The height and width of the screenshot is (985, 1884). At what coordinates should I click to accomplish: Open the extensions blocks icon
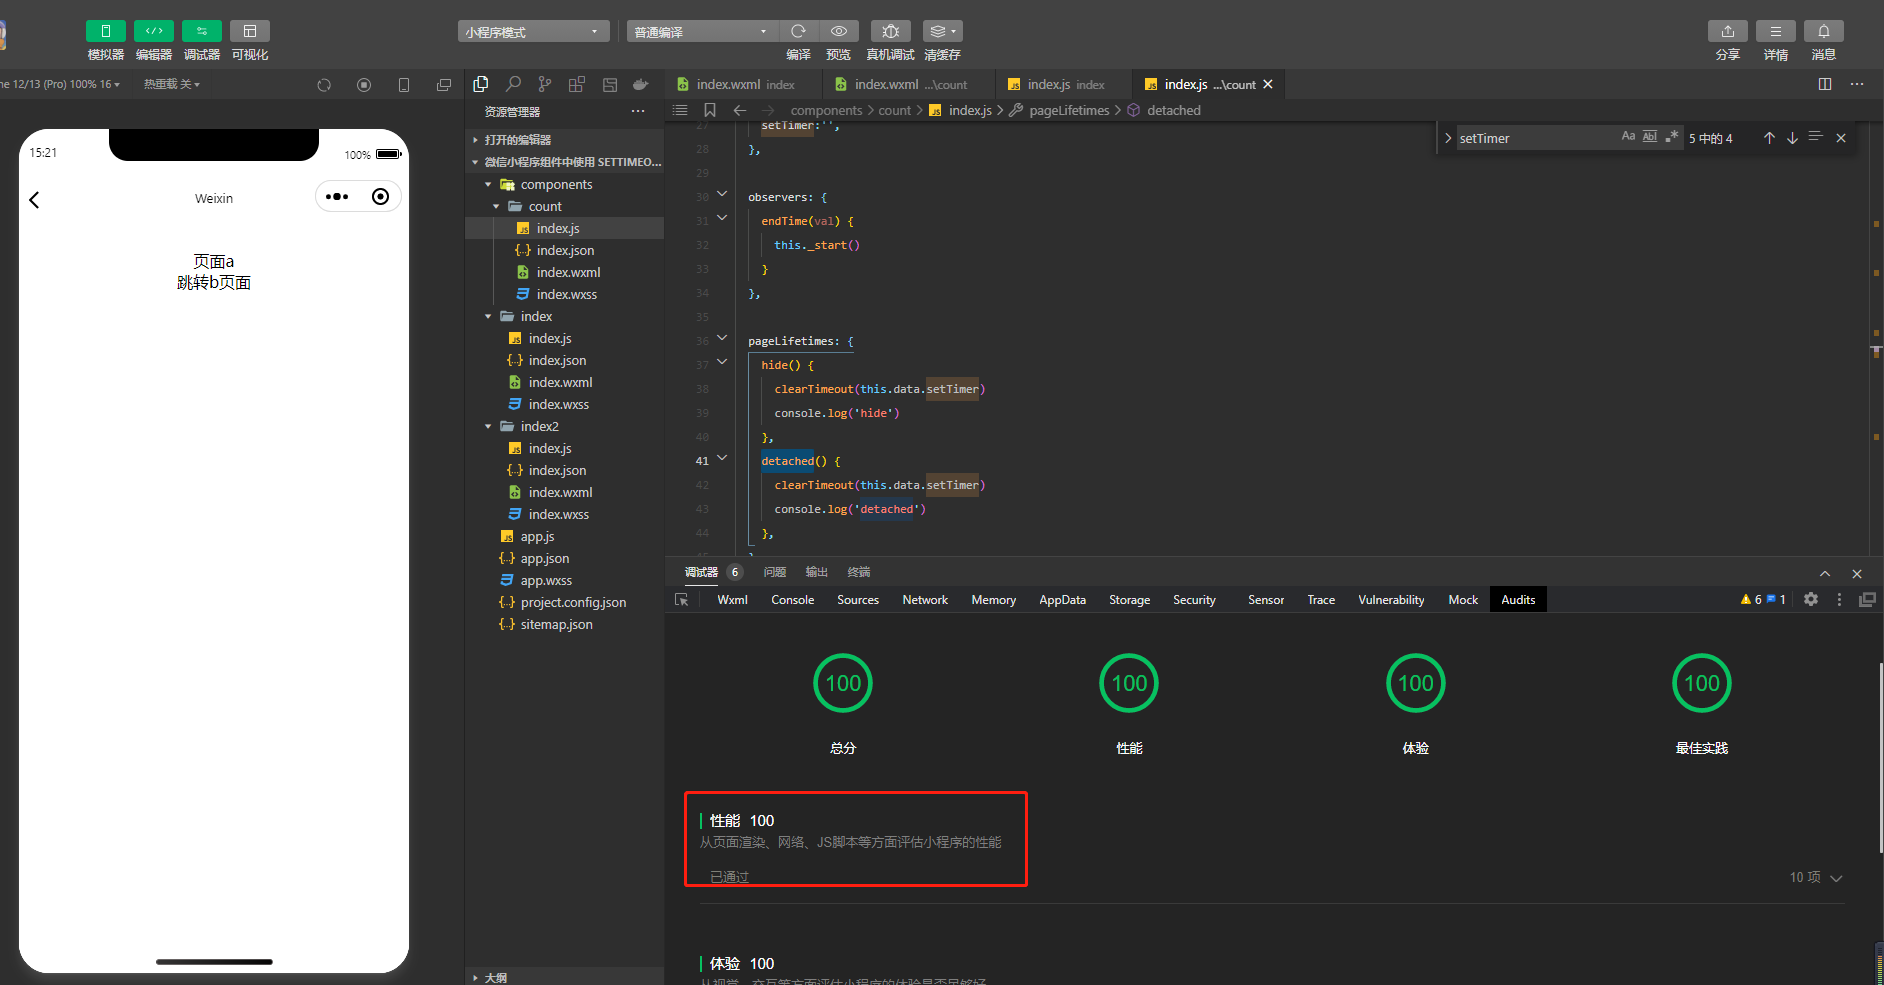click(x=577, y=85)
